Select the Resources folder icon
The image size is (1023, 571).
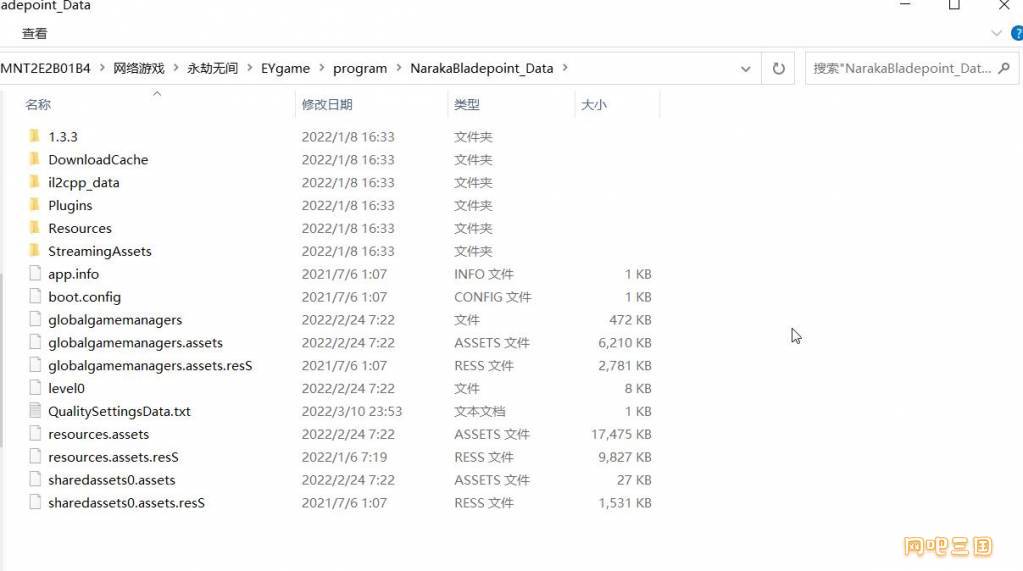tap(35, 227)
